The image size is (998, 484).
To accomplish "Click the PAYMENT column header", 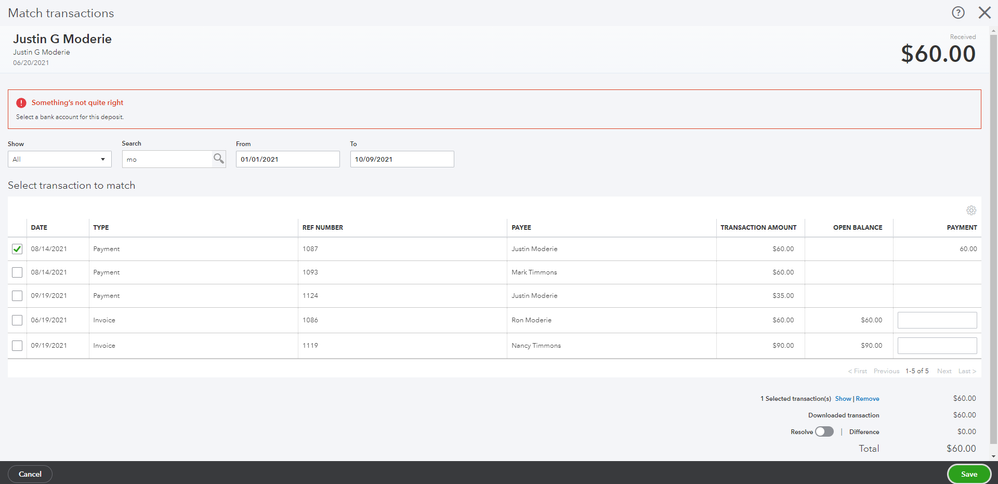I will click(963, 227).
